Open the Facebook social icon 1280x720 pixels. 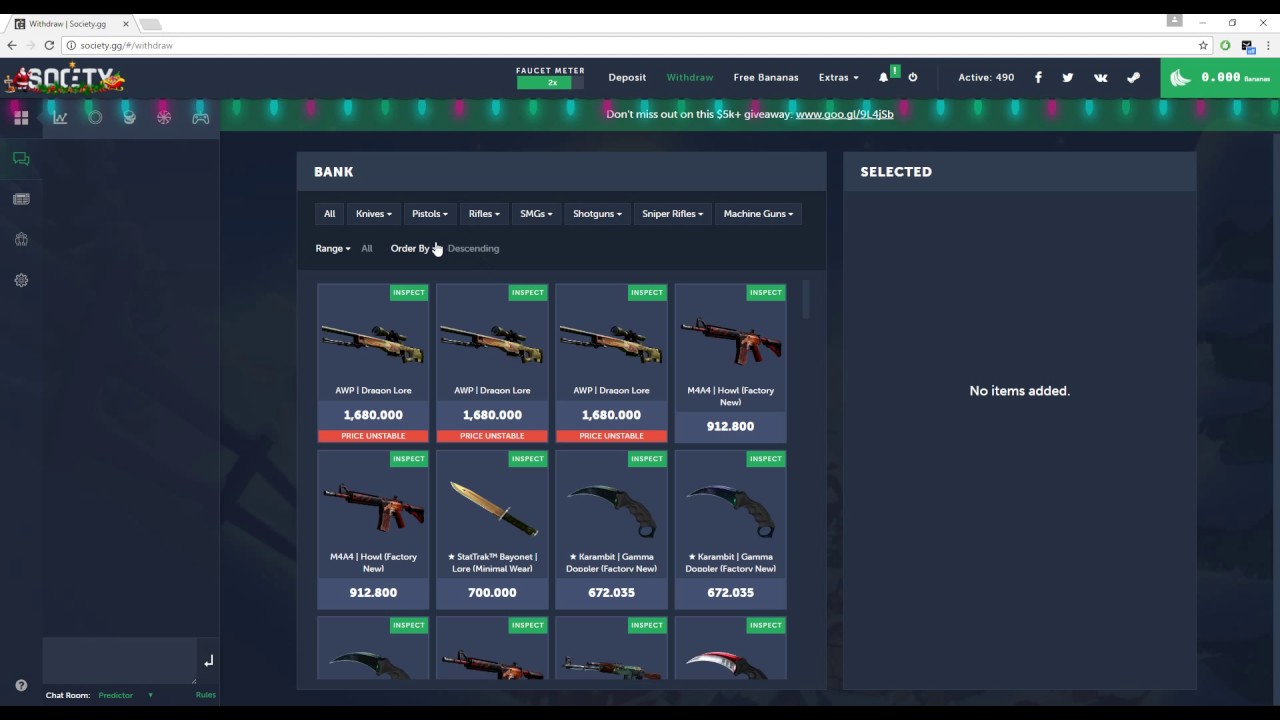[x=1038, y=77]
